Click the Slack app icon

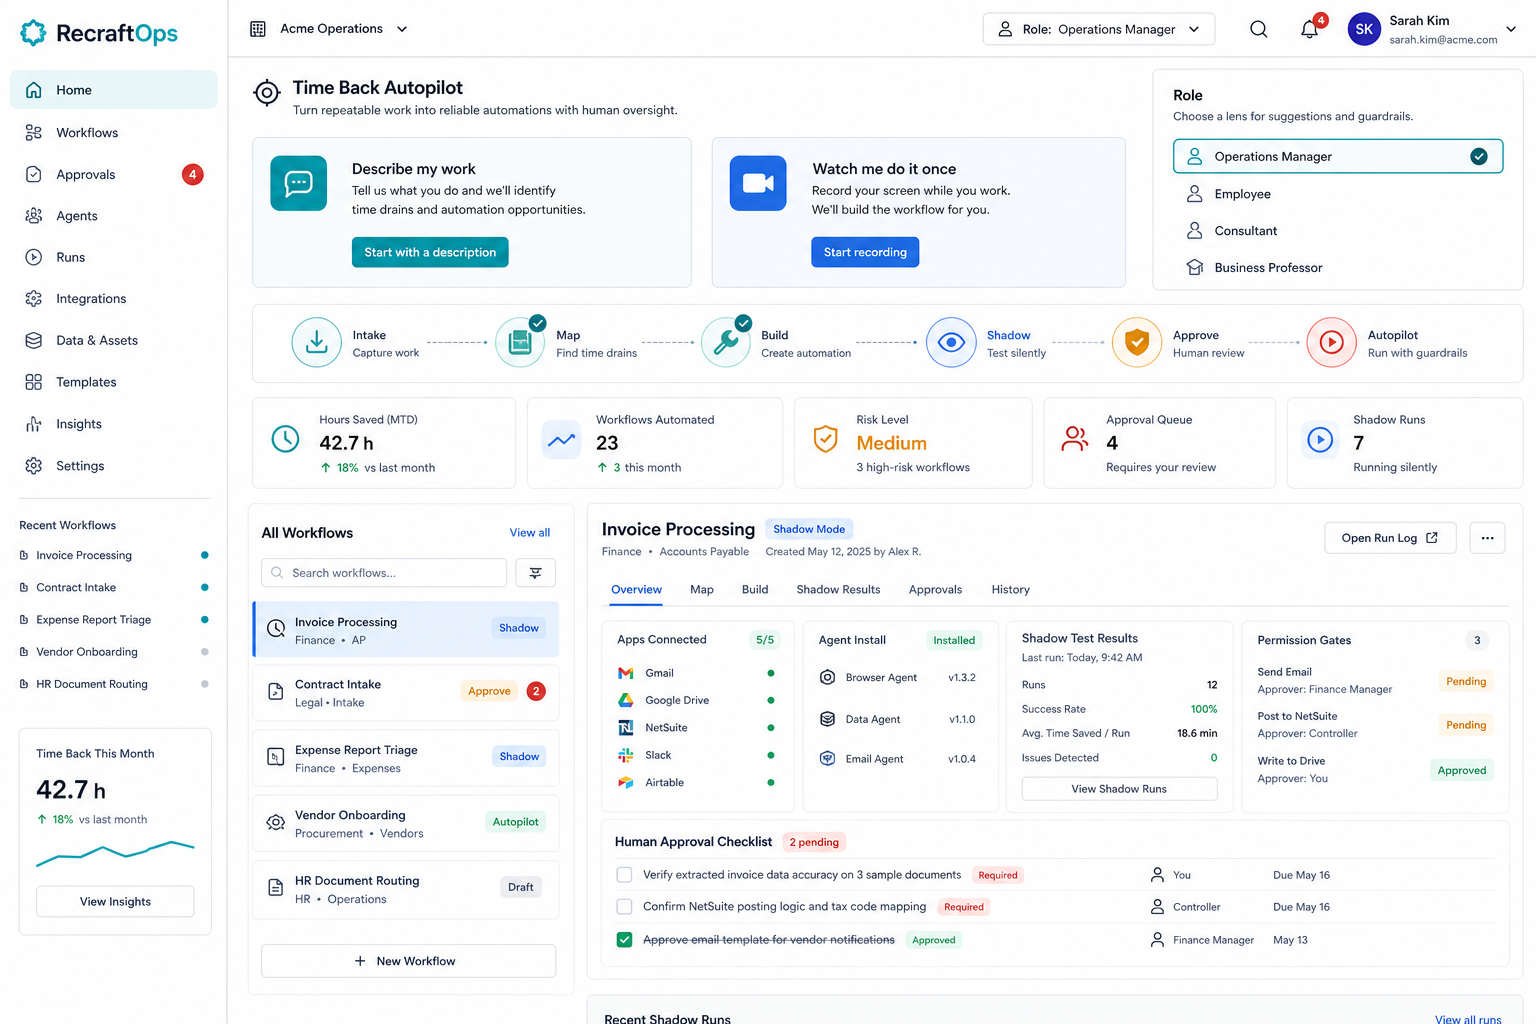point(626,755)
